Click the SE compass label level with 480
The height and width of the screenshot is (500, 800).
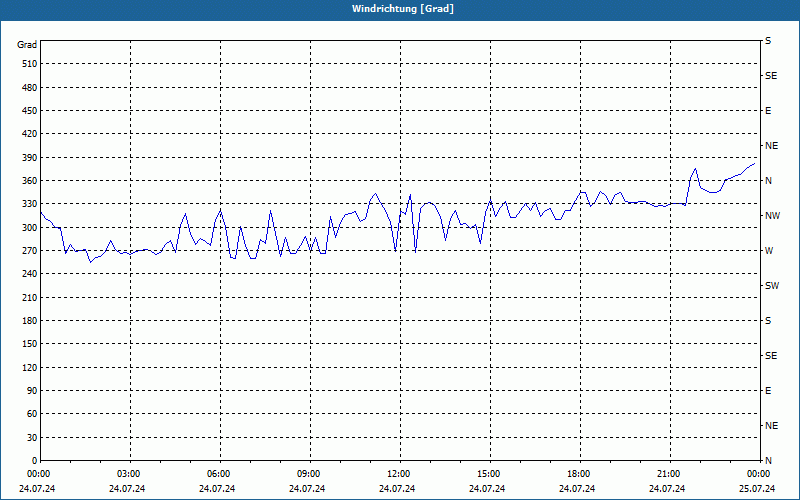pos(771,76)
